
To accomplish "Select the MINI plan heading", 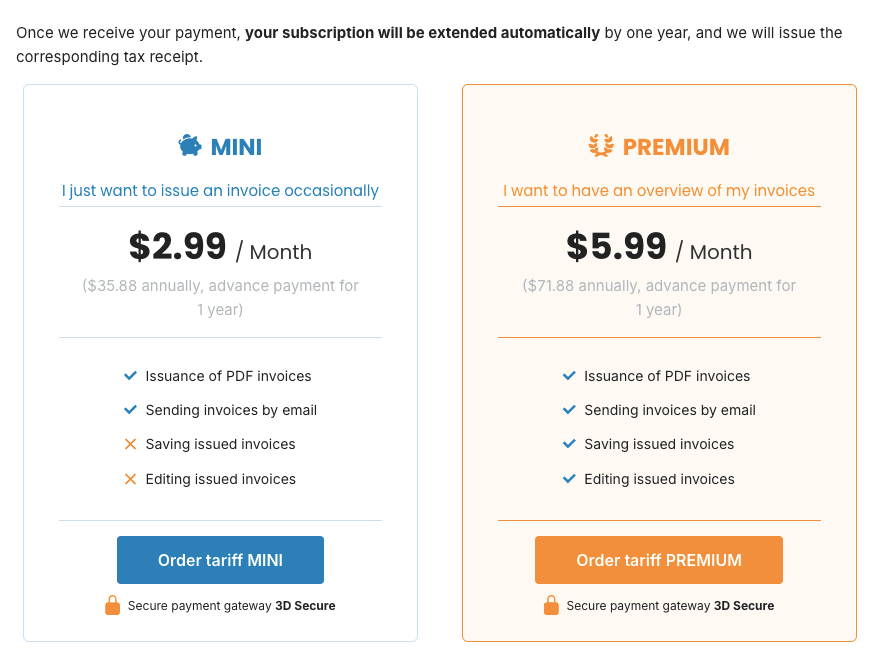I will tap(236, 147).
